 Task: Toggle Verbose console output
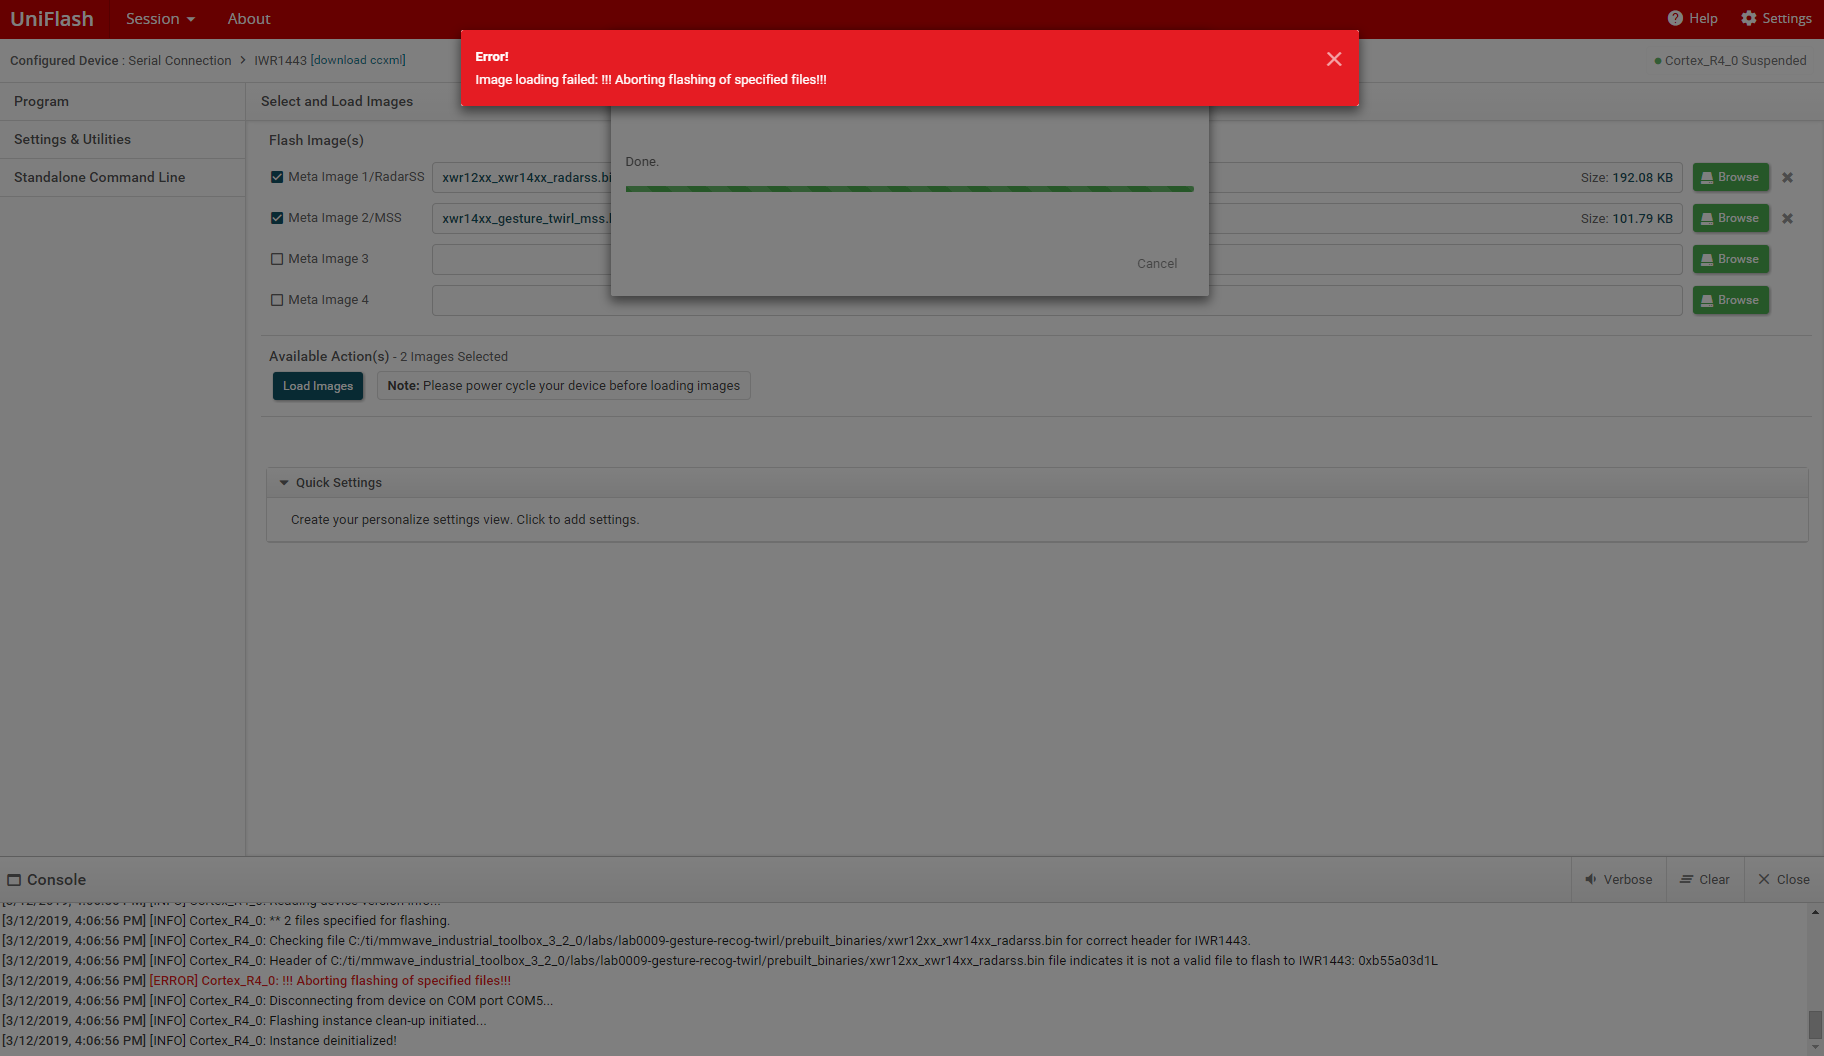click(1619, 880)
